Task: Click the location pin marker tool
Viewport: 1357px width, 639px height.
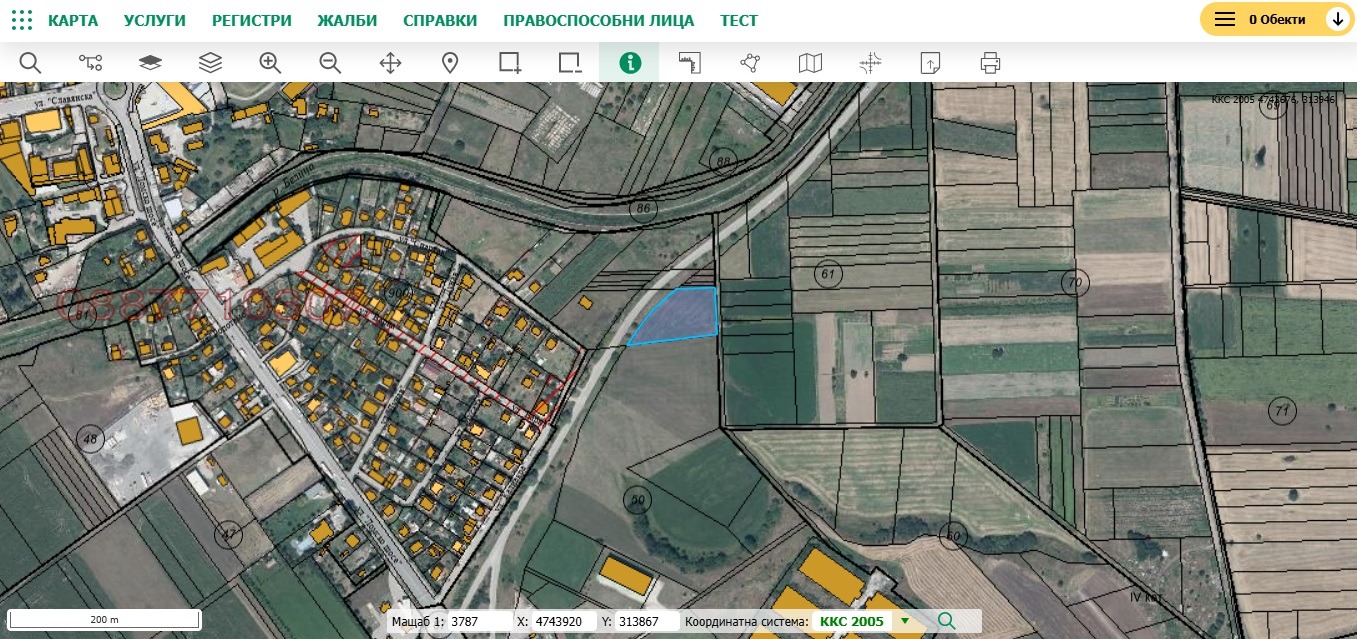Action: [x=450, y=63]
